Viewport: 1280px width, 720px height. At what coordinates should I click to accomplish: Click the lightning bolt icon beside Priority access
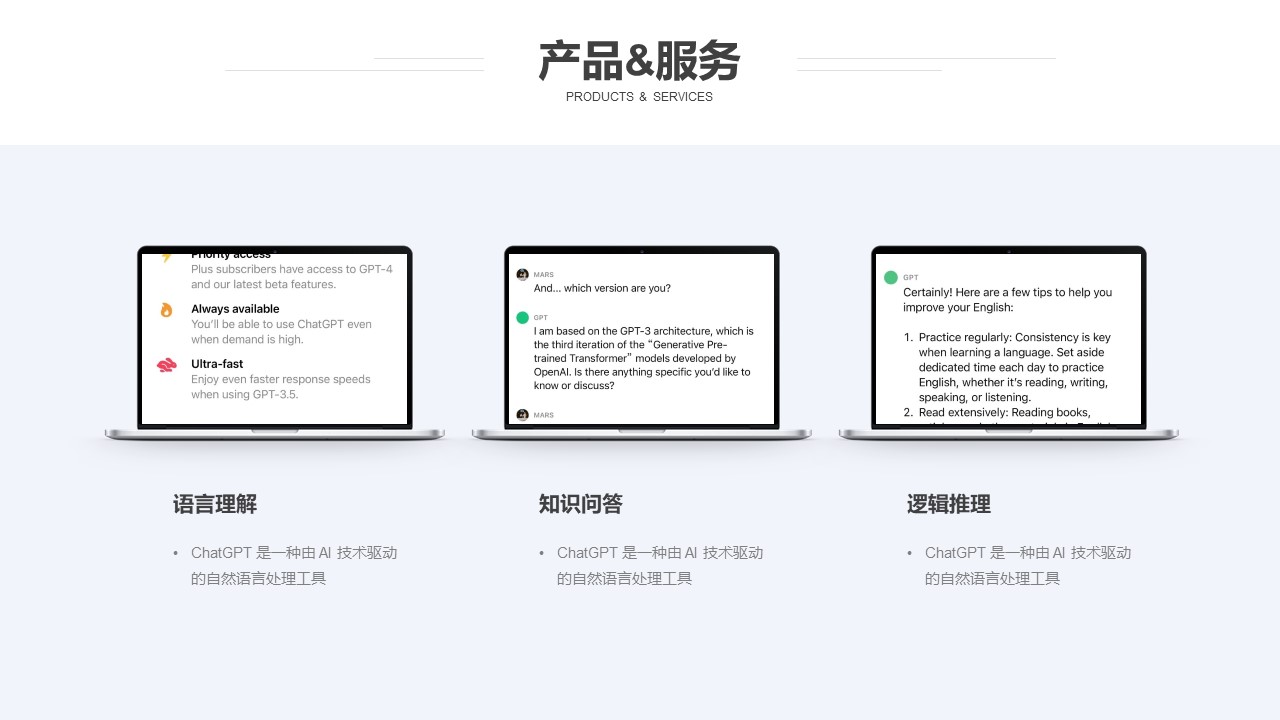(166, 258)
